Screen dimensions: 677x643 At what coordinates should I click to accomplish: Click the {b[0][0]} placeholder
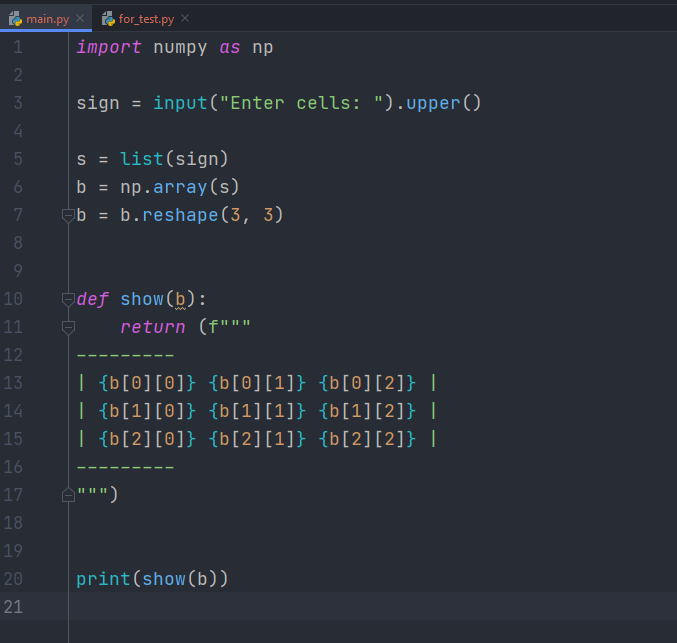(147, 383)
